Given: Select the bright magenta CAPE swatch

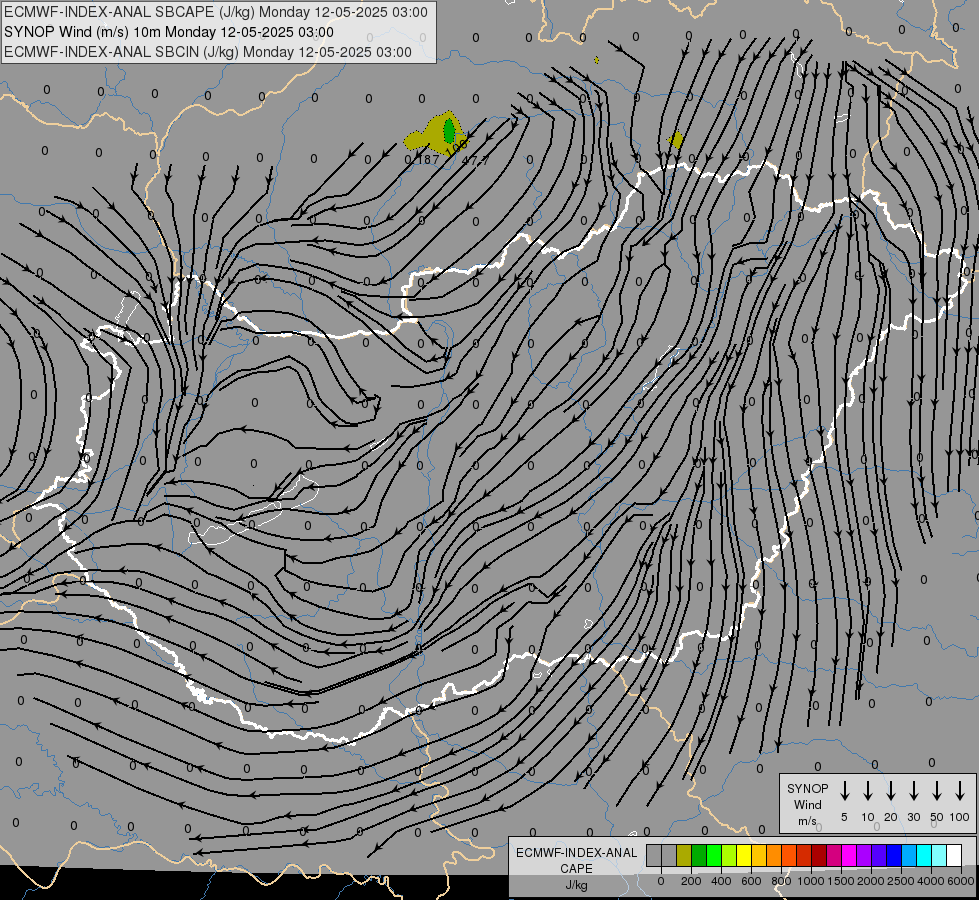Looking at the screenshot, I should pos(849,855).
